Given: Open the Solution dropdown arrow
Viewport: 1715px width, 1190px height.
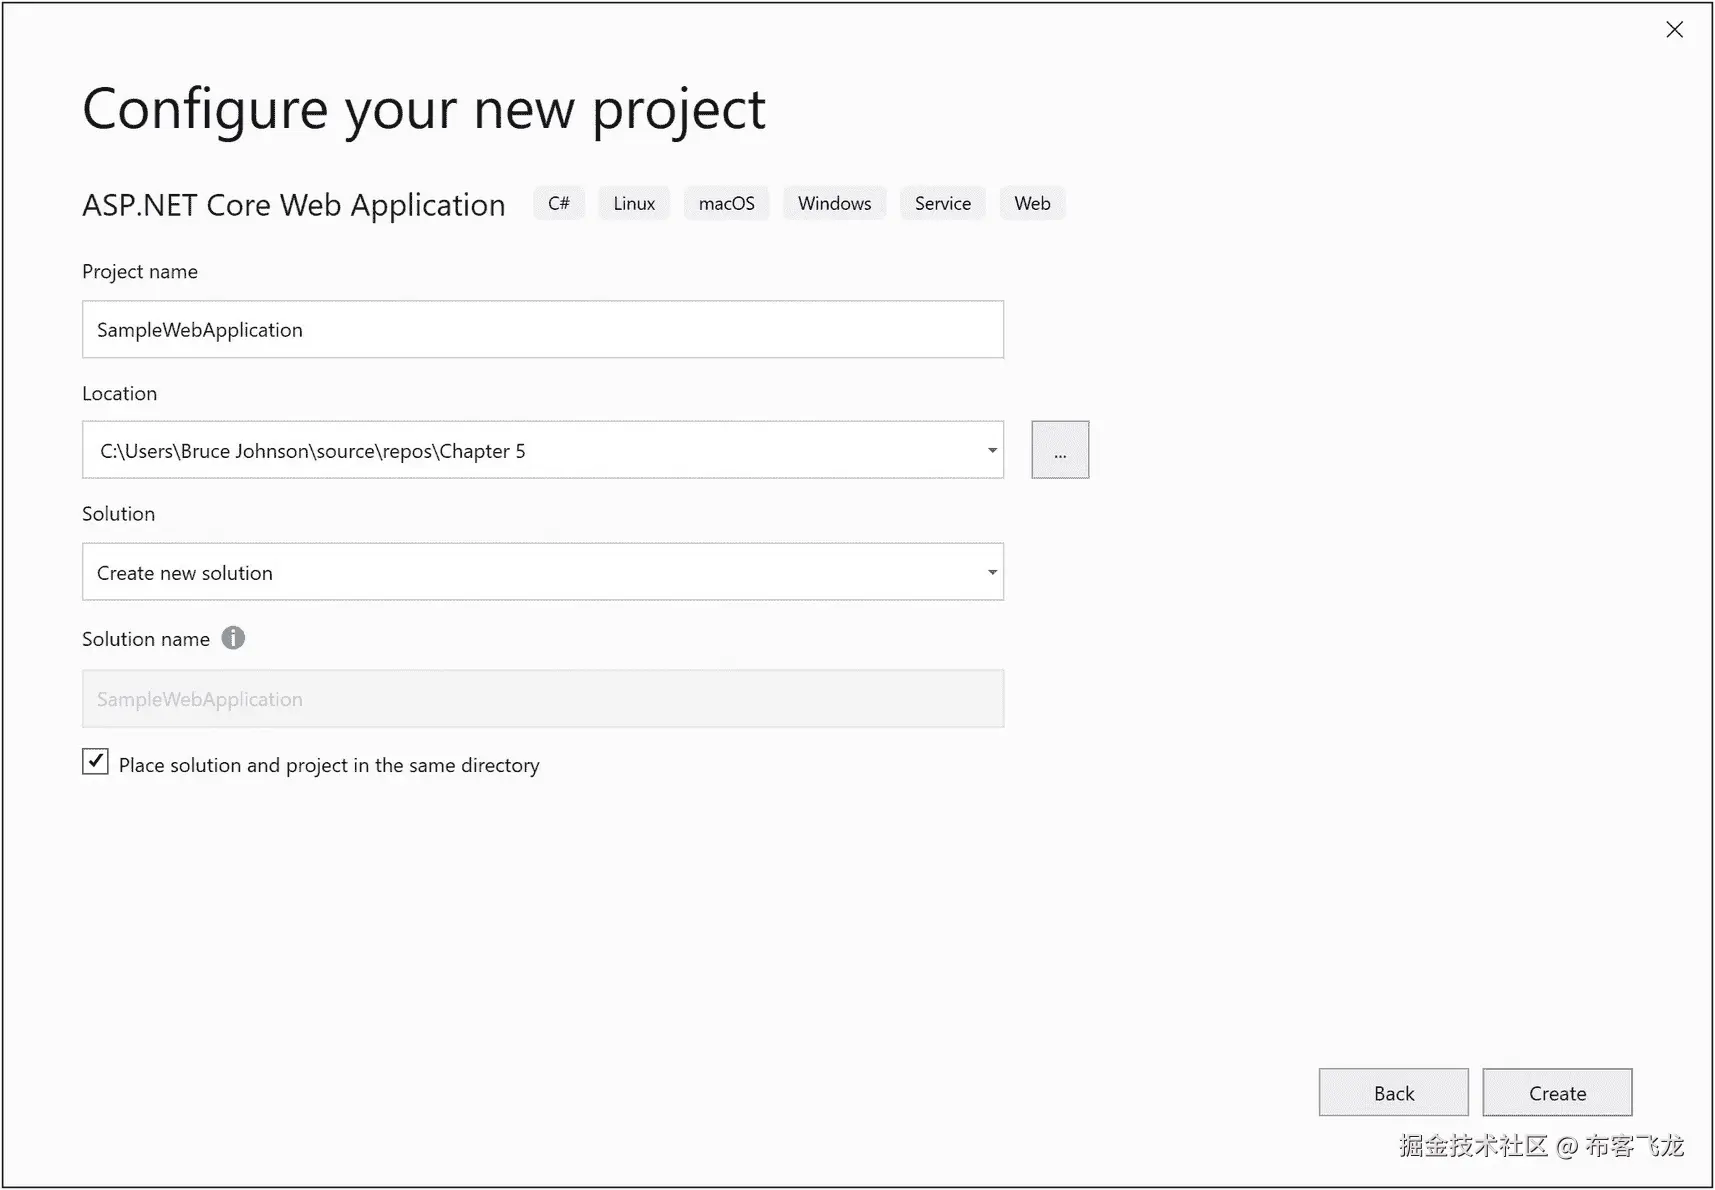Looking at the screenshot, I should coord(992,572).
